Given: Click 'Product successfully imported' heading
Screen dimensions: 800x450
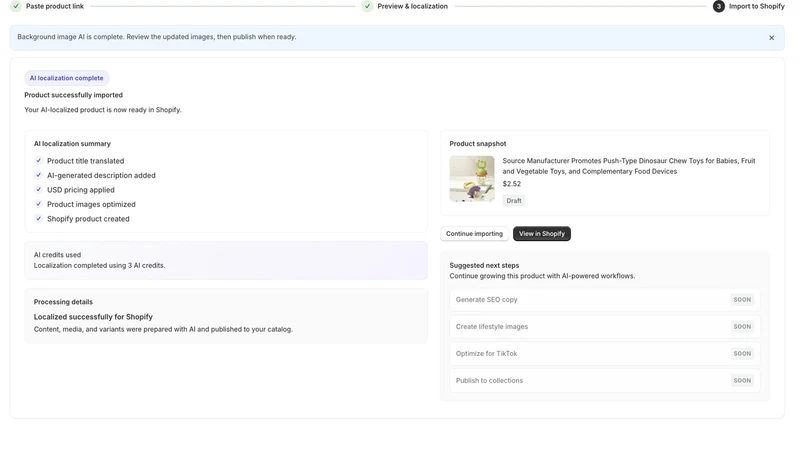Looking at the screenshot, I should (73, 95).
